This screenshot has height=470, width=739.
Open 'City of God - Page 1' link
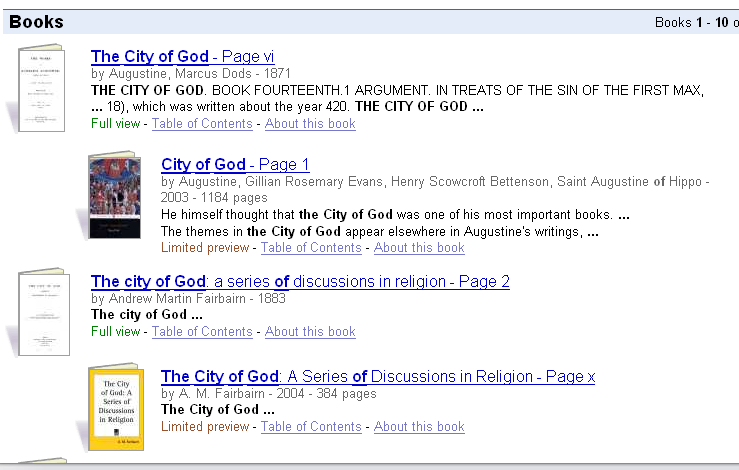tap(235, 165)
